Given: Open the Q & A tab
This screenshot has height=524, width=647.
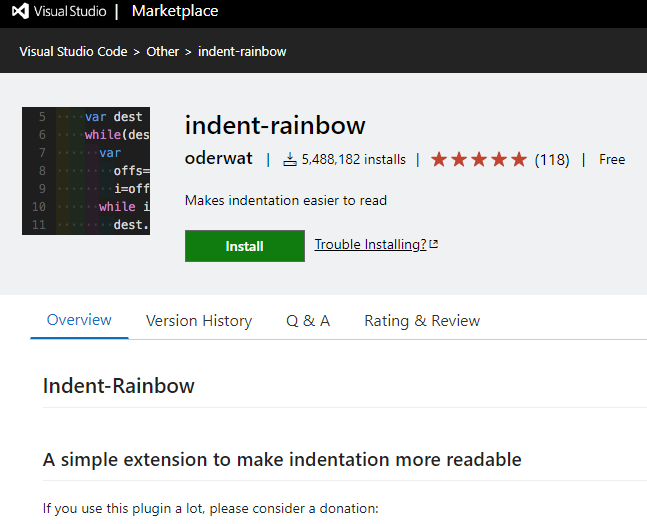Looking at the screenshot, I should (308, 321).
